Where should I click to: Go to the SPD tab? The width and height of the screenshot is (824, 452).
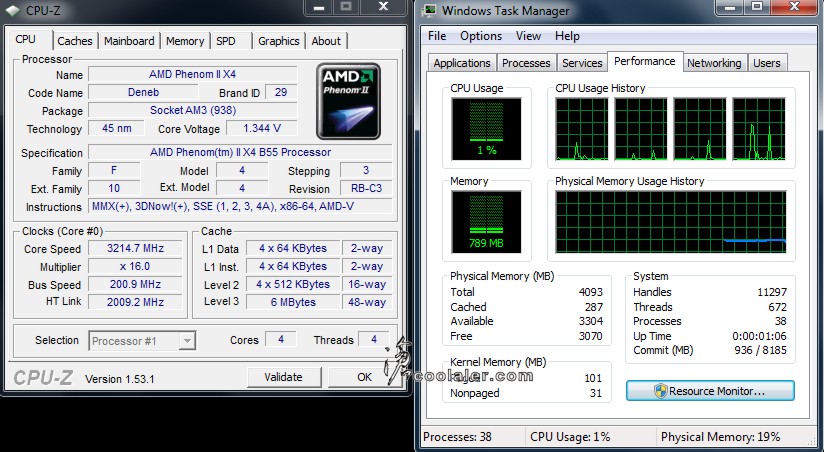(226, 41)
